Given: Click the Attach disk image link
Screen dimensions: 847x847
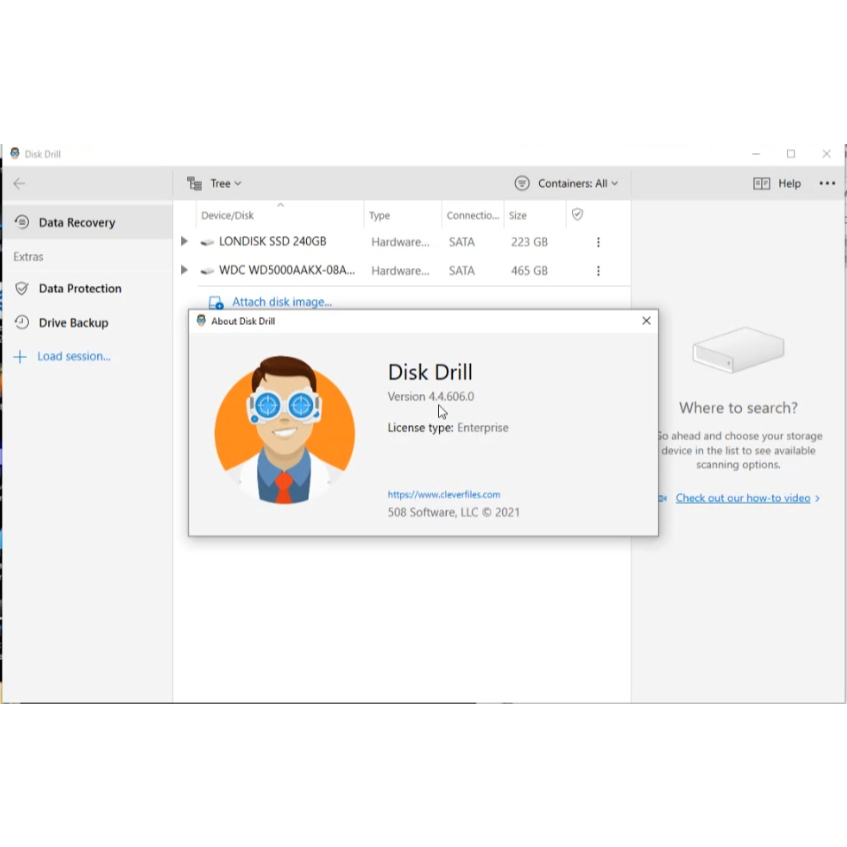Looking at the screenshot, I should pos(281,302).
